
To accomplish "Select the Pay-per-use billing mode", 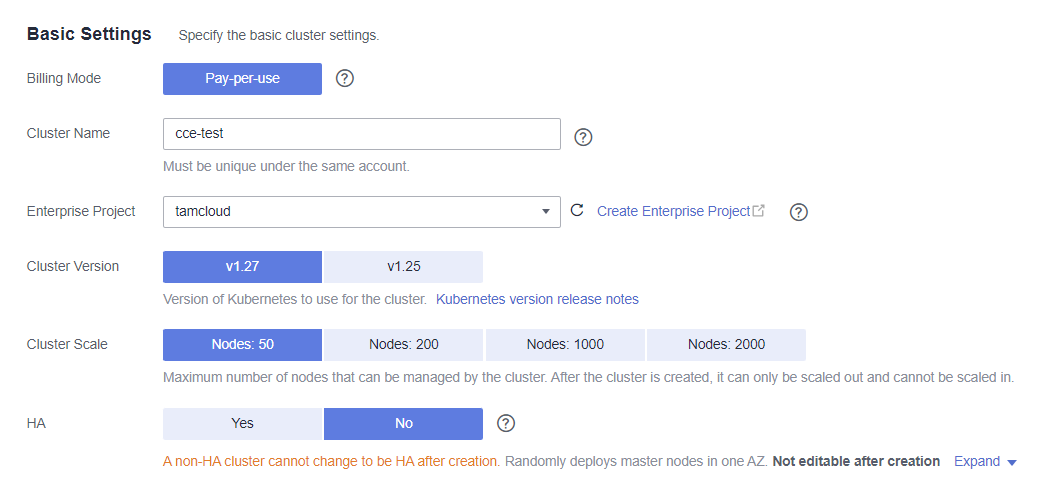I will click(x=242, y=78).
